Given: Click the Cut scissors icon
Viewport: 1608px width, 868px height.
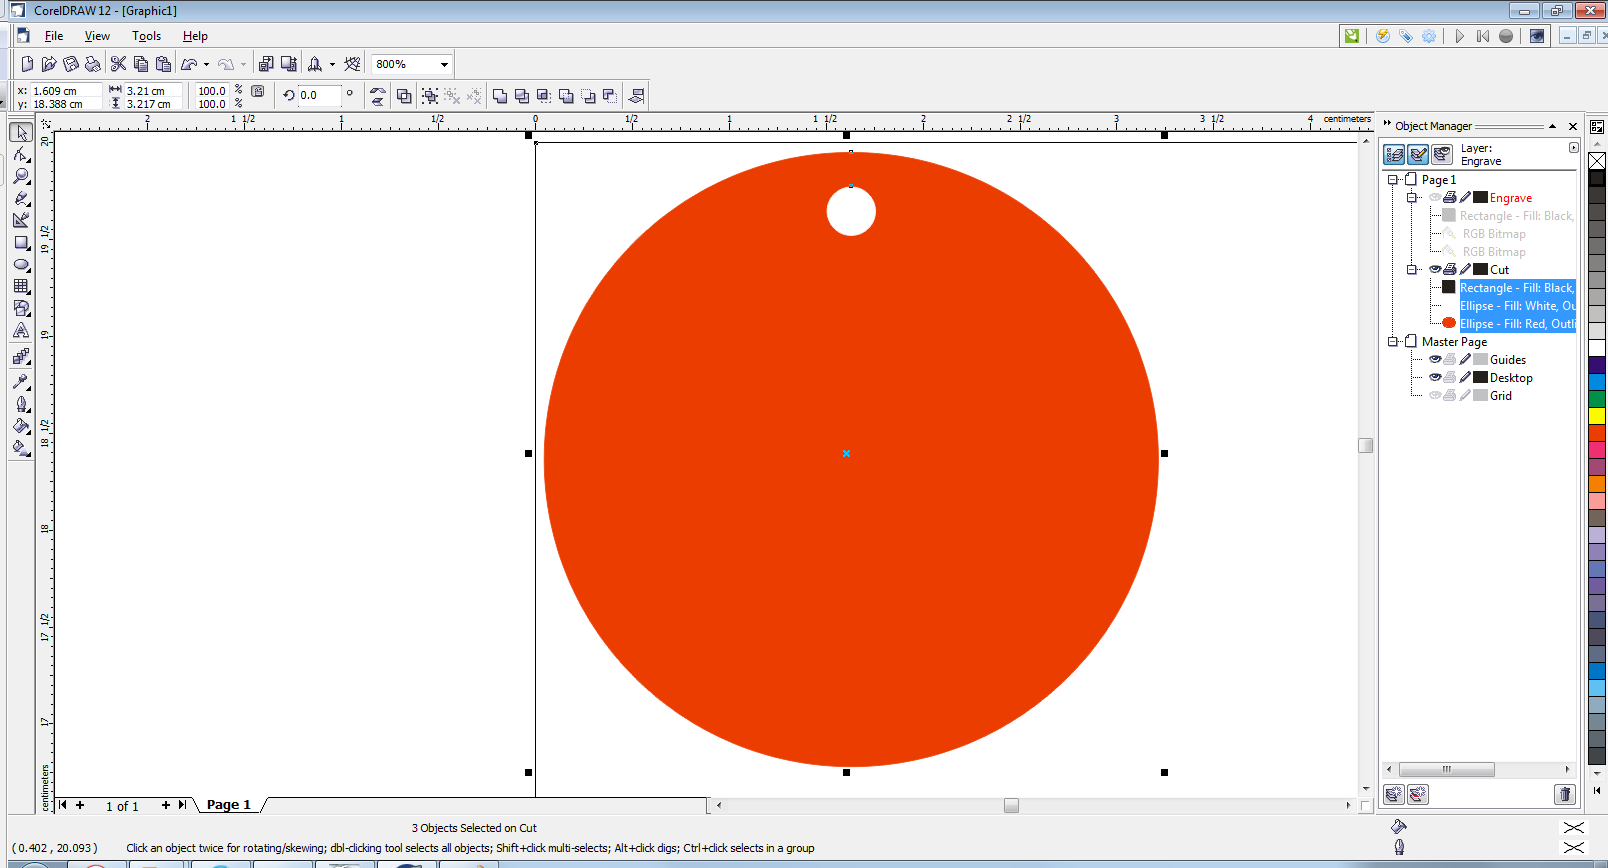Looking at the screenshot, I should tap(118, 64).
